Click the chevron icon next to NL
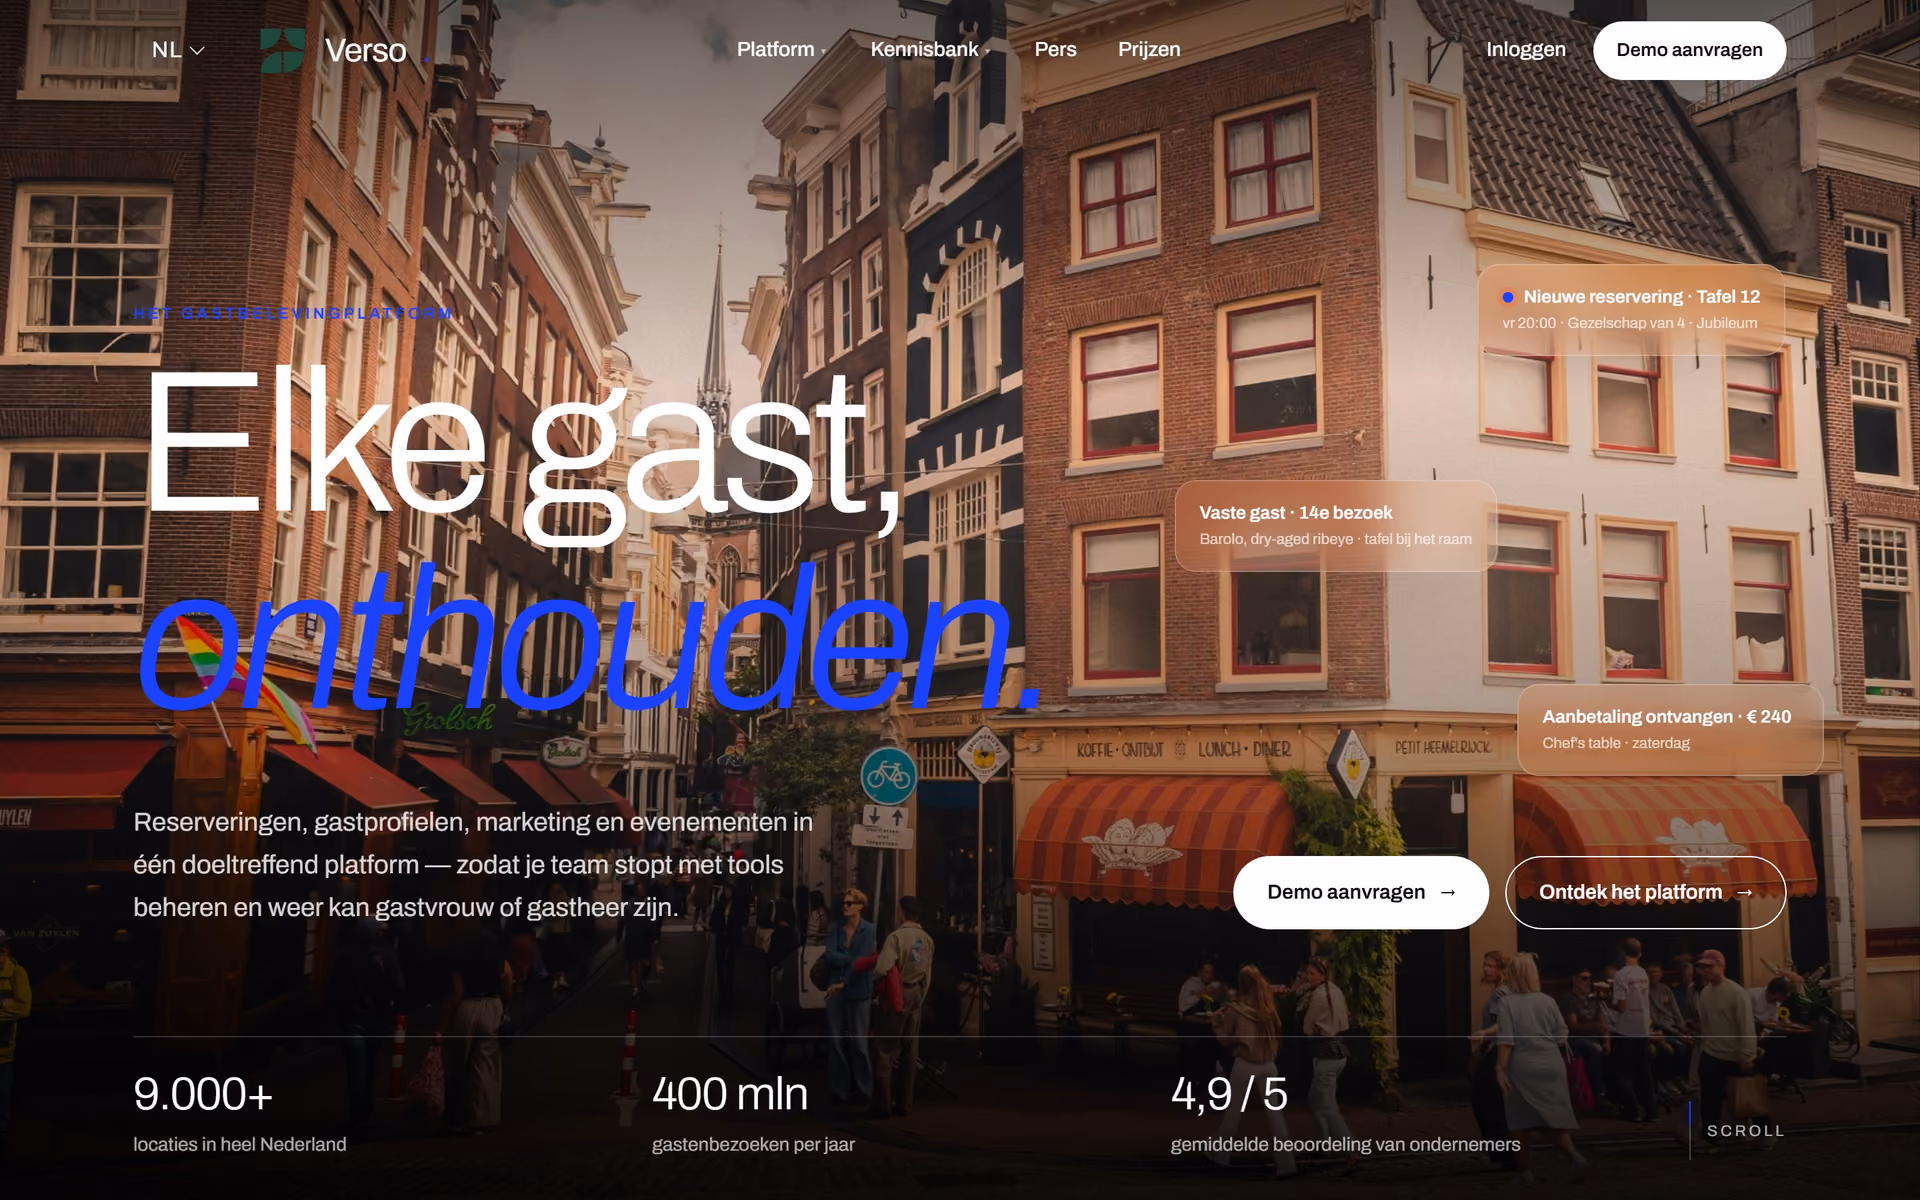The height and width of the screenshot is (1200, 1920). coord(197,50)
